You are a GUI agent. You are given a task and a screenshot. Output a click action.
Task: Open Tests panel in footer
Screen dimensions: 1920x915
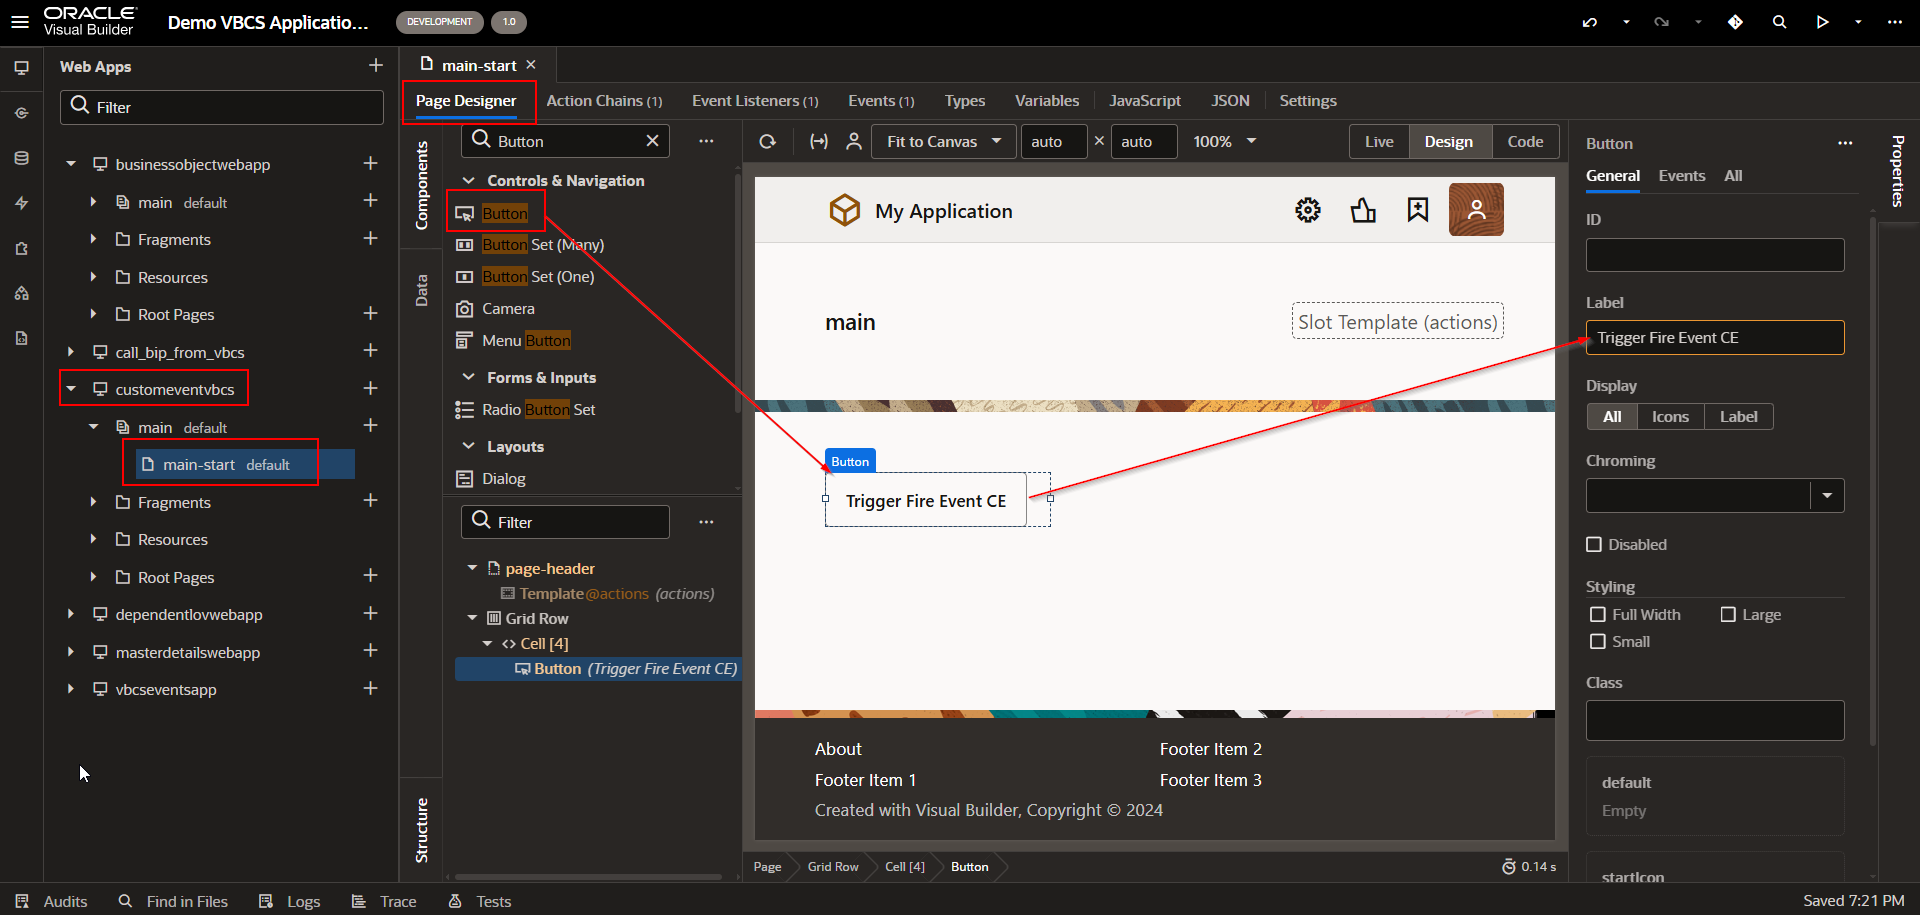pos(479,901)
